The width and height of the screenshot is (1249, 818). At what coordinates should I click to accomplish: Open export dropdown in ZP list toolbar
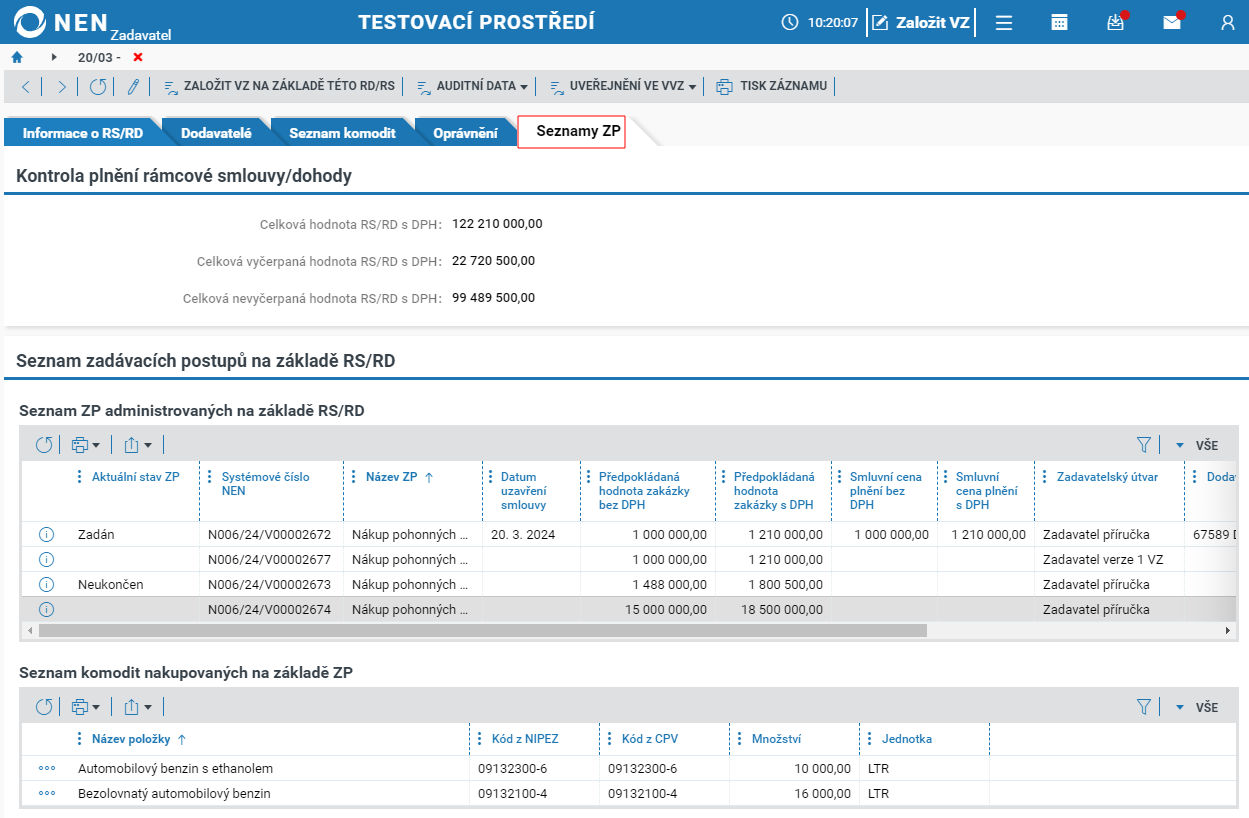[x=138, y=445]
